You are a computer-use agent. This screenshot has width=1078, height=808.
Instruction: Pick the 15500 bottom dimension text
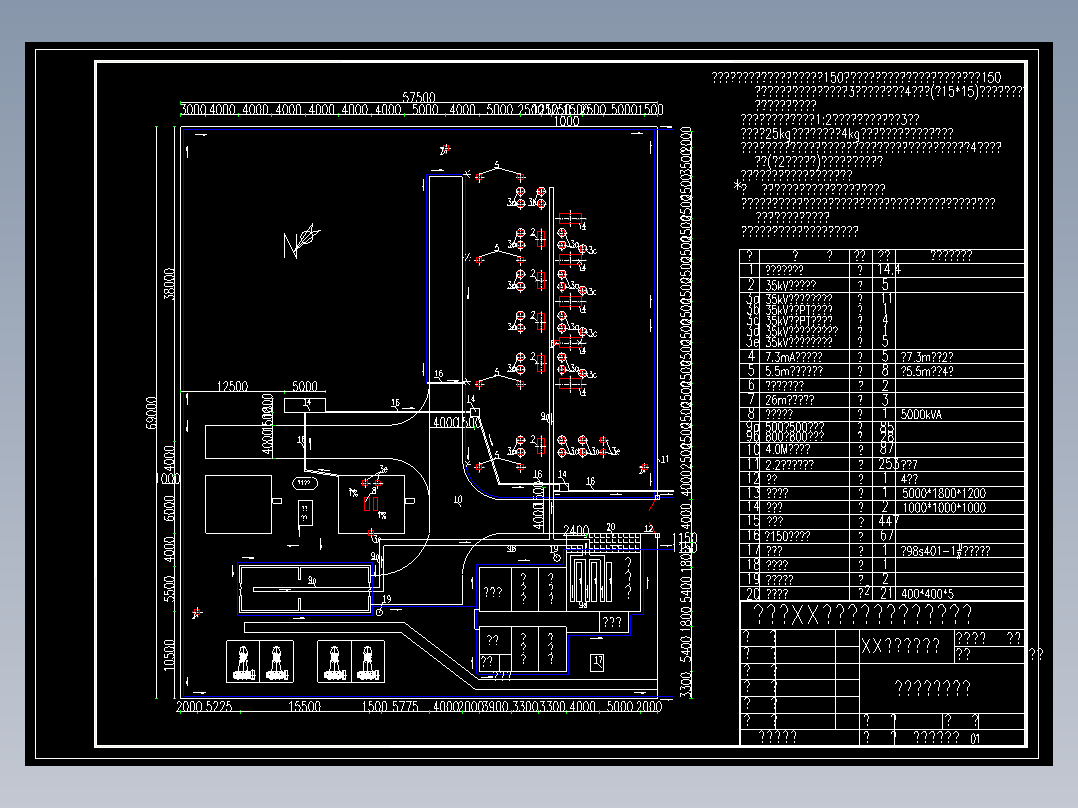coord(305,706)
